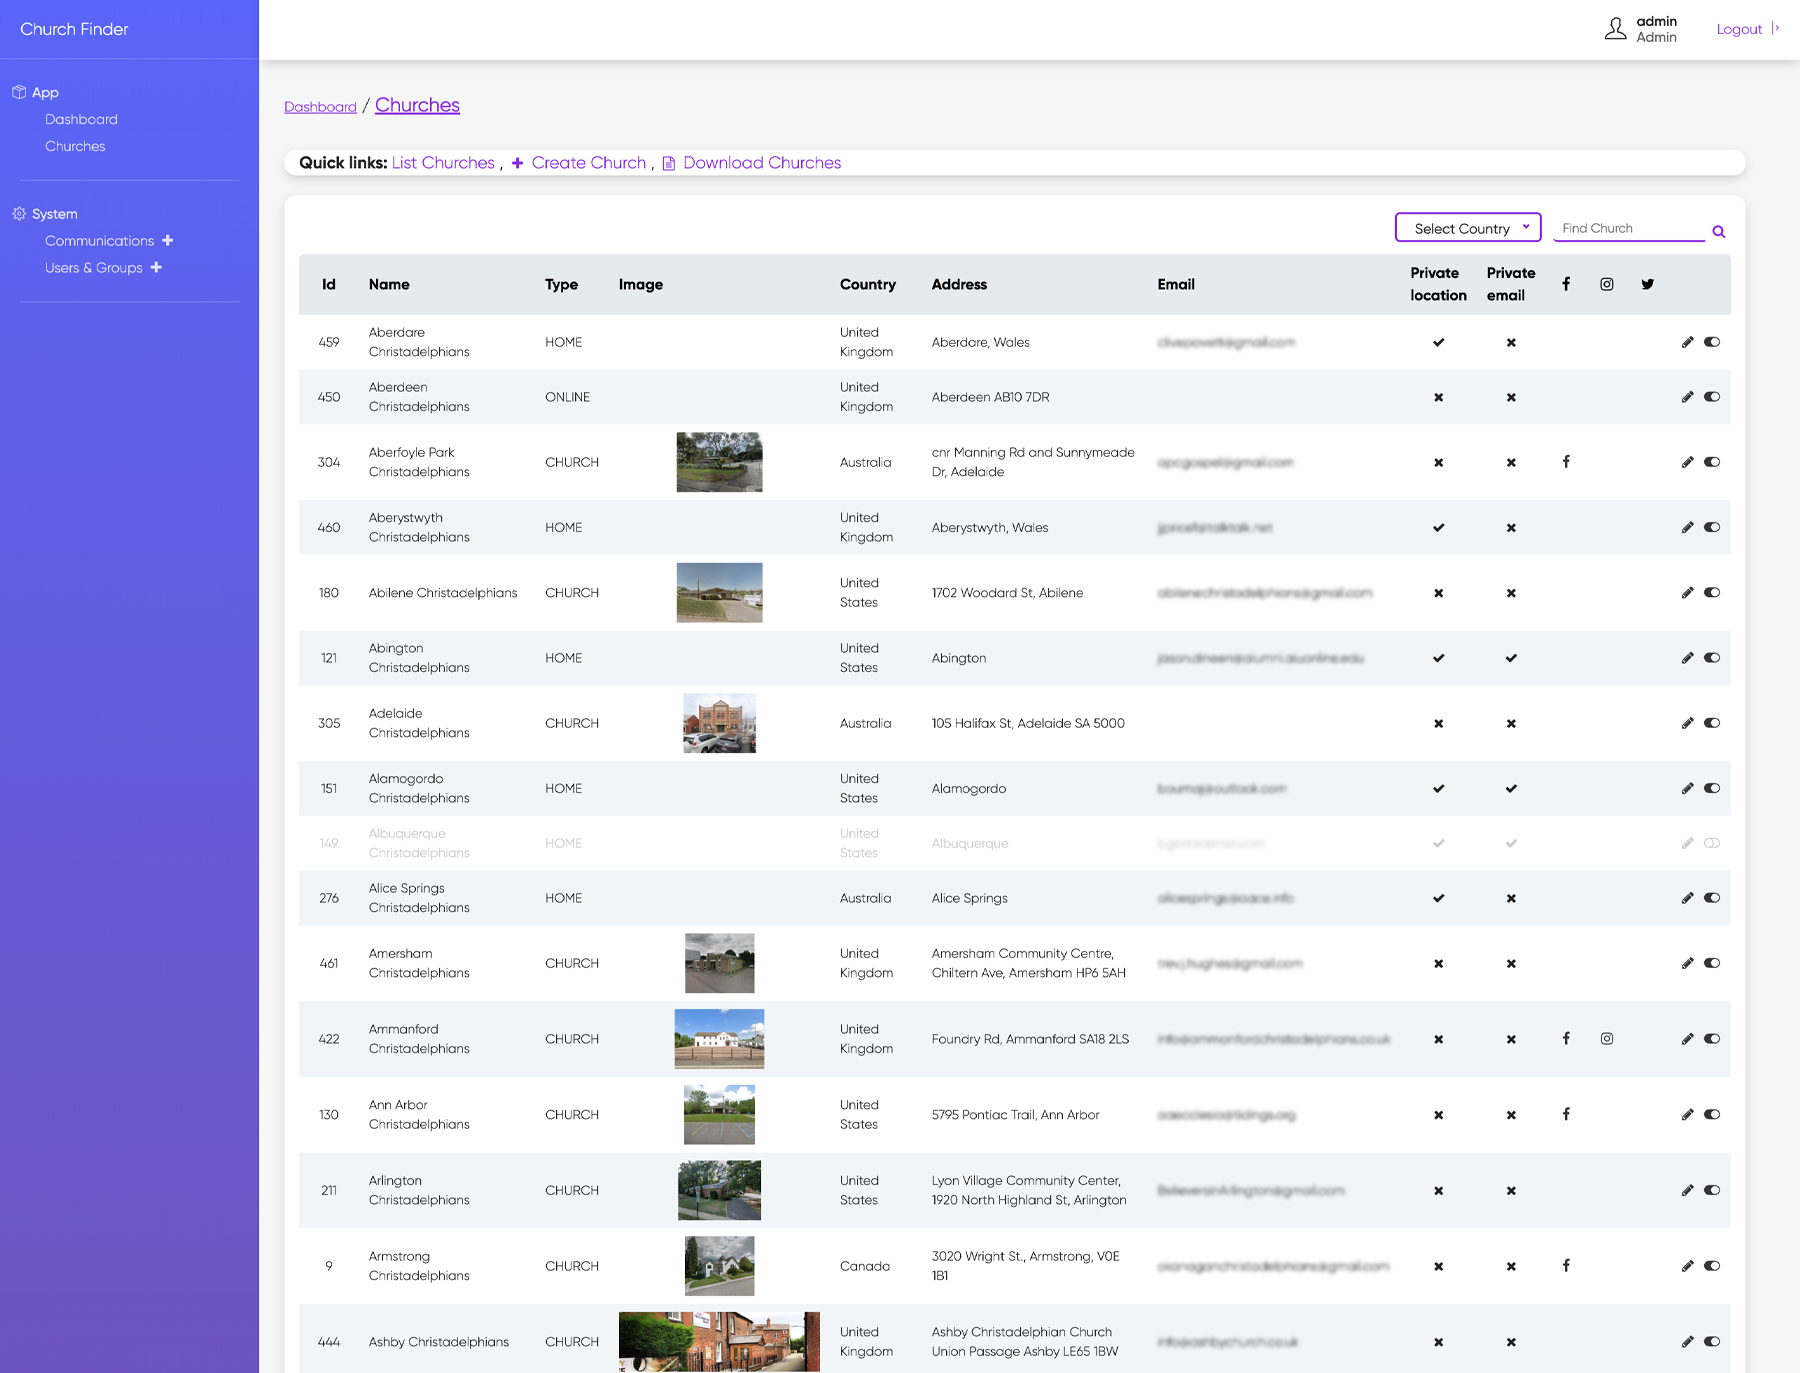Enable the disabled Albuquerque Christadelphians toggle
The width and height of the screenshot is (1800, 1373).
[1713, 842]
